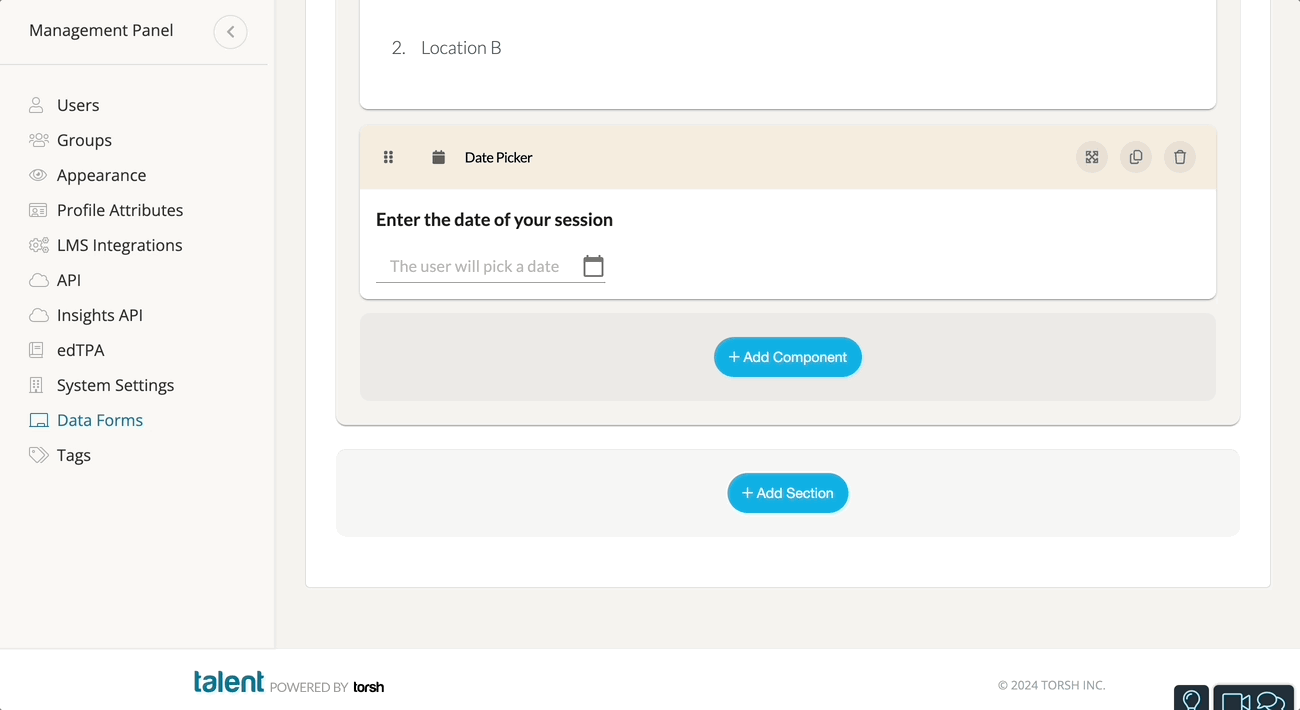
Task: Collapse the Management Panel sidebar
Action: pyautogui.click(x=230, y=32)
